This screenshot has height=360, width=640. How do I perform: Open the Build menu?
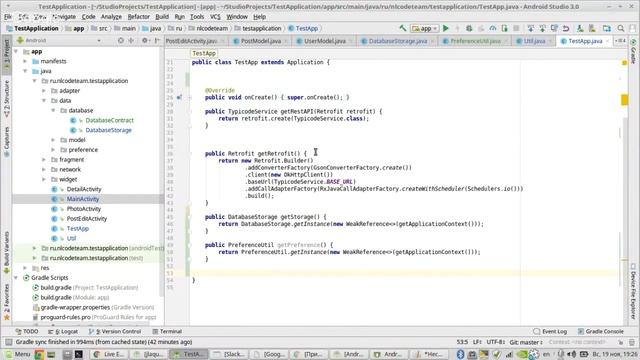(162, 17)
